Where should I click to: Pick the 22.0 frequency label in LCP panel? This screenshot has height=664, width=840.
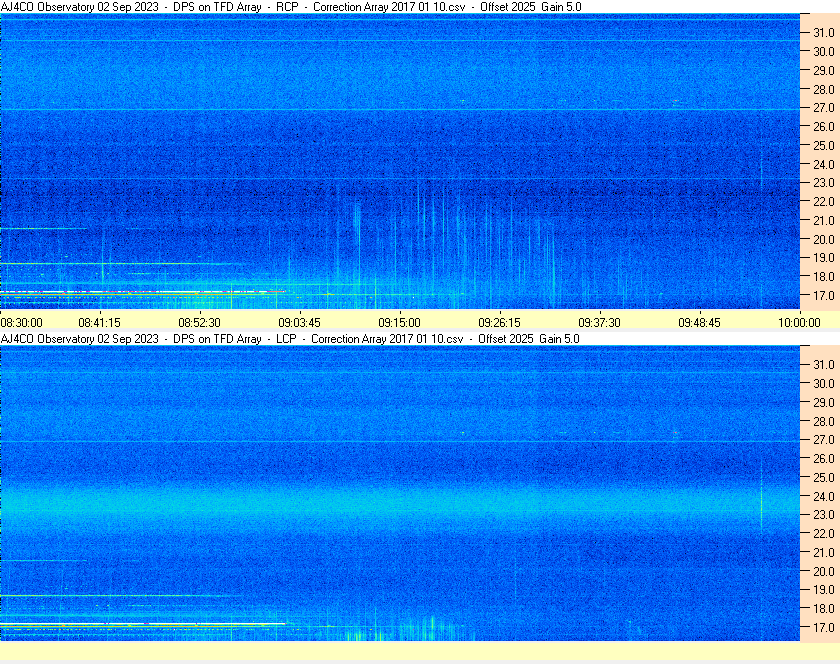pos(824,533)
